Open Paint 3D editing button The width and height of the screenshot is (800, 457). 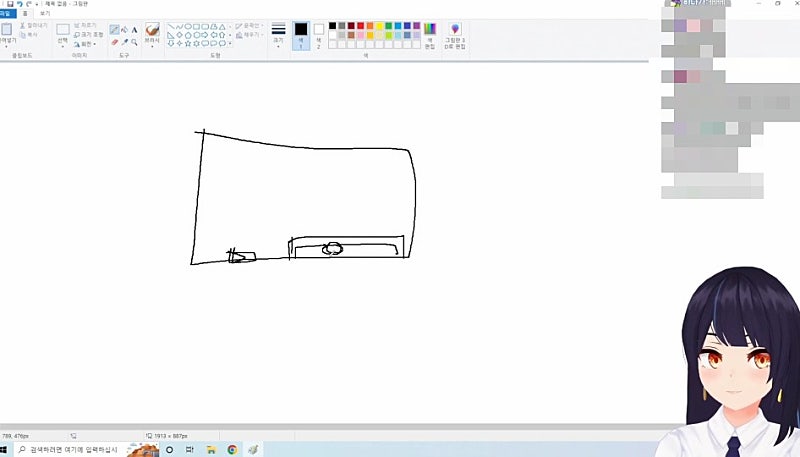455,34
